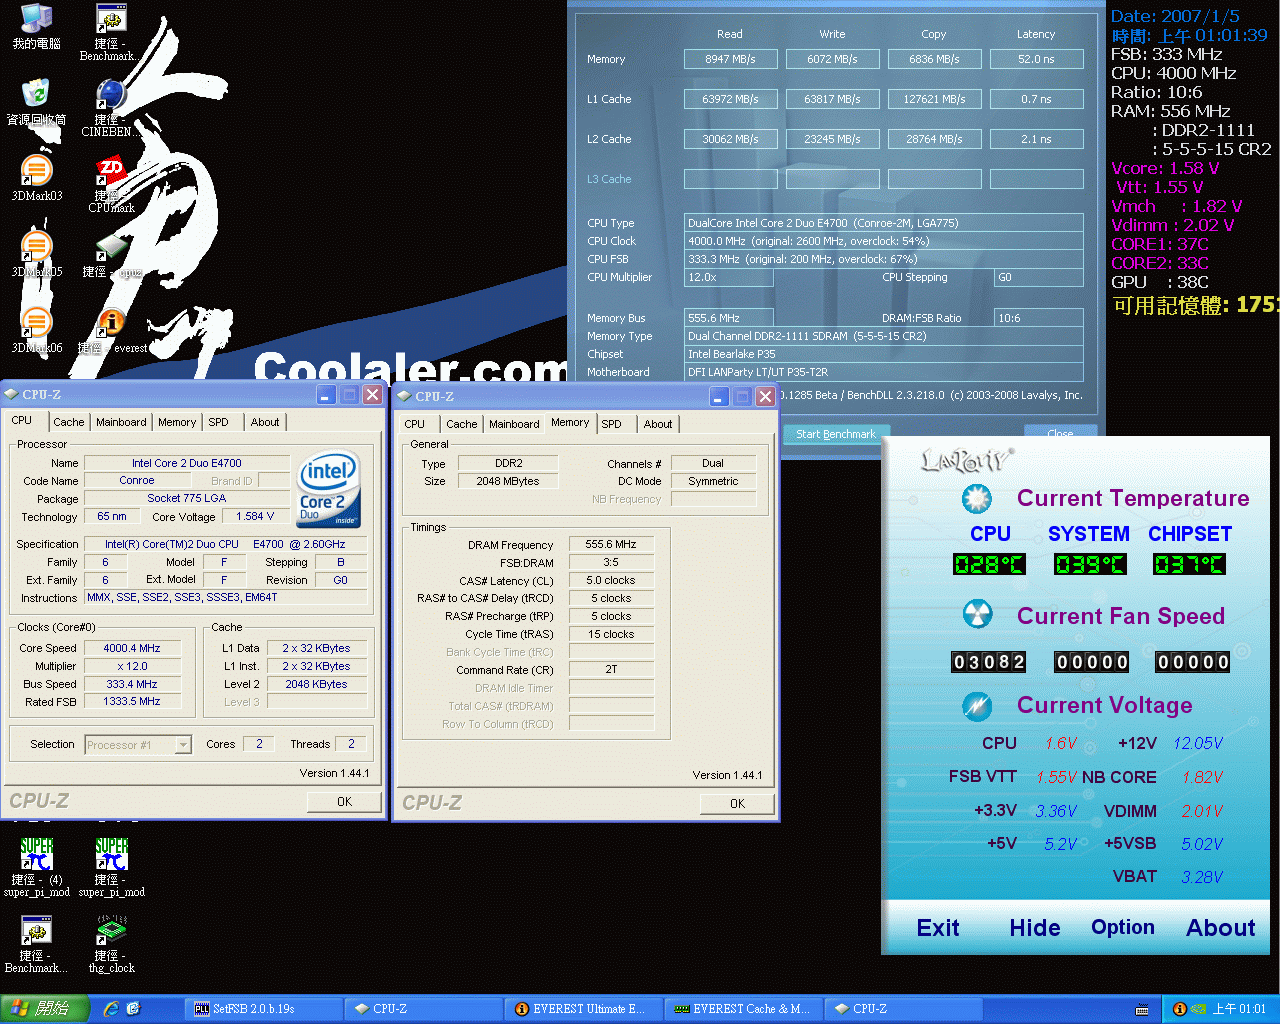This screenshot has width=1280, height=1024.
Task: Switch to last CPU-Z taskbar button
Action: 903,1009
